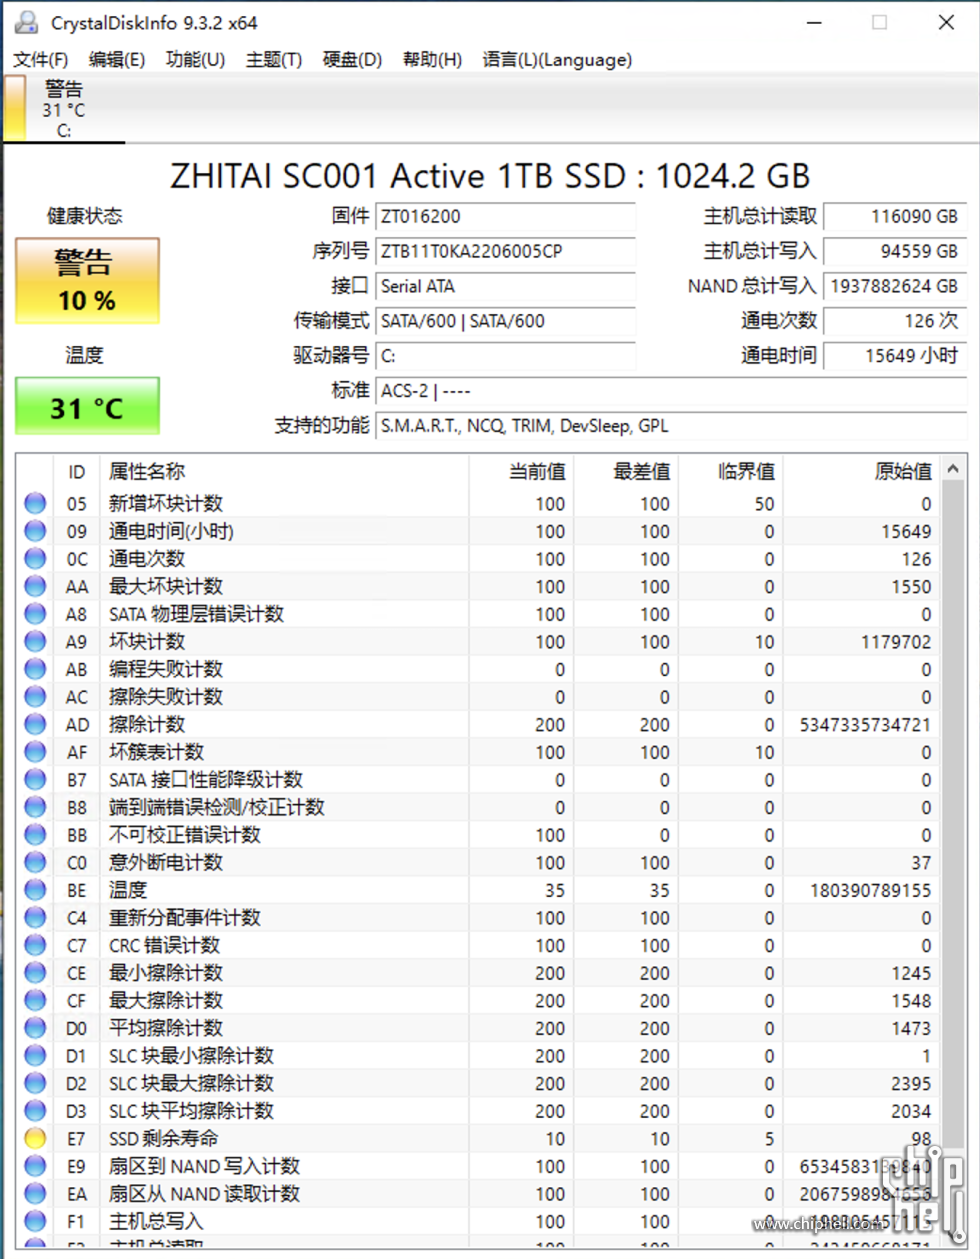Click the 主机总计写入 value 94559 GB
This screenshot has height=1259, width=980.
point(895,251)
